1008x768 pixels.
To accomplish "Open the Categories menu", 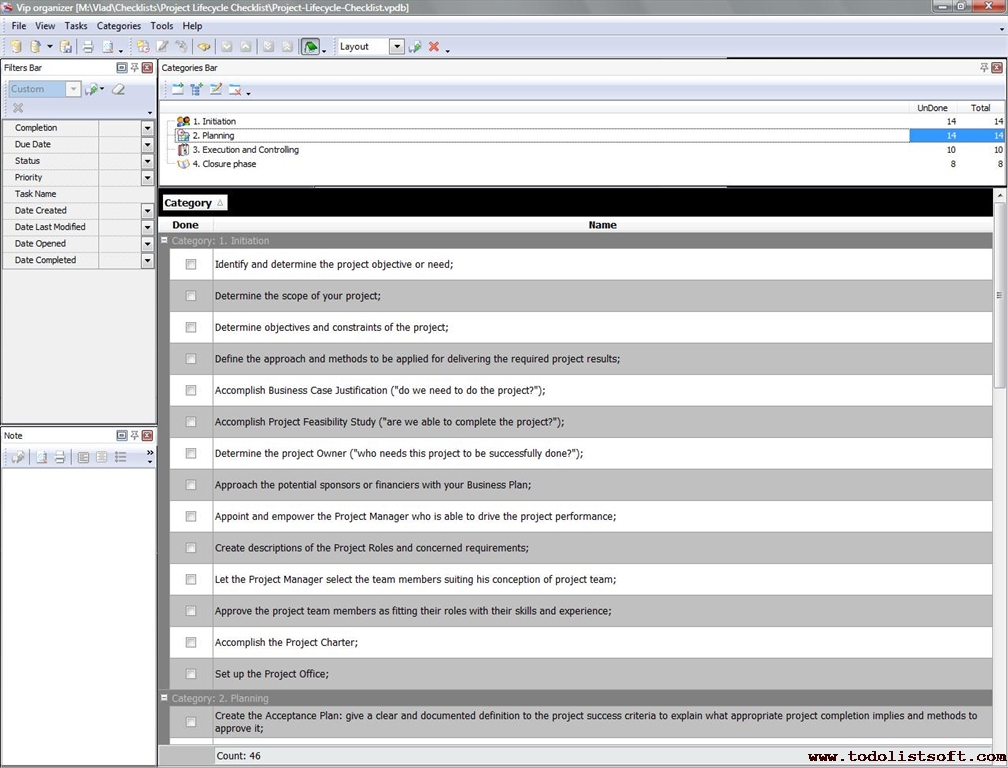I will [118, 26].
